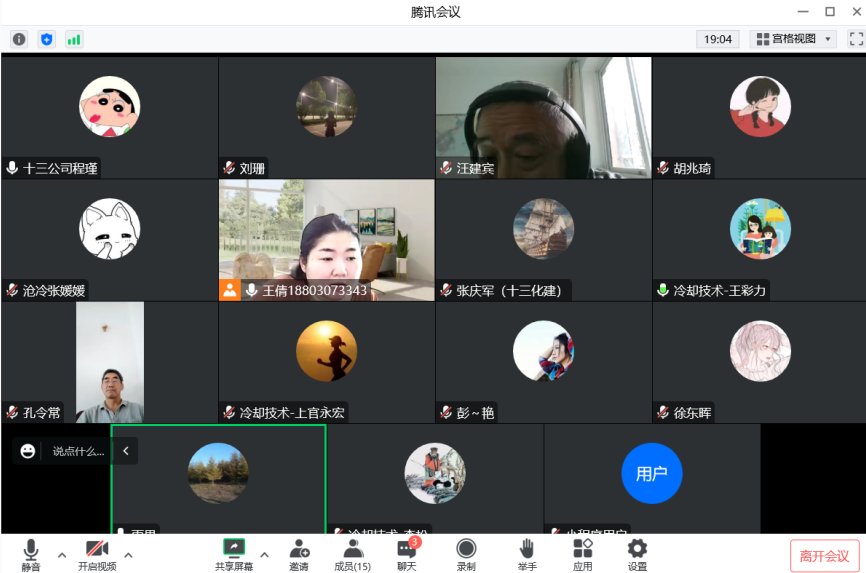Viewport: 866px width, 573px height.
Task: Expand share screen options arrow
Action: (x=264, y=554)
